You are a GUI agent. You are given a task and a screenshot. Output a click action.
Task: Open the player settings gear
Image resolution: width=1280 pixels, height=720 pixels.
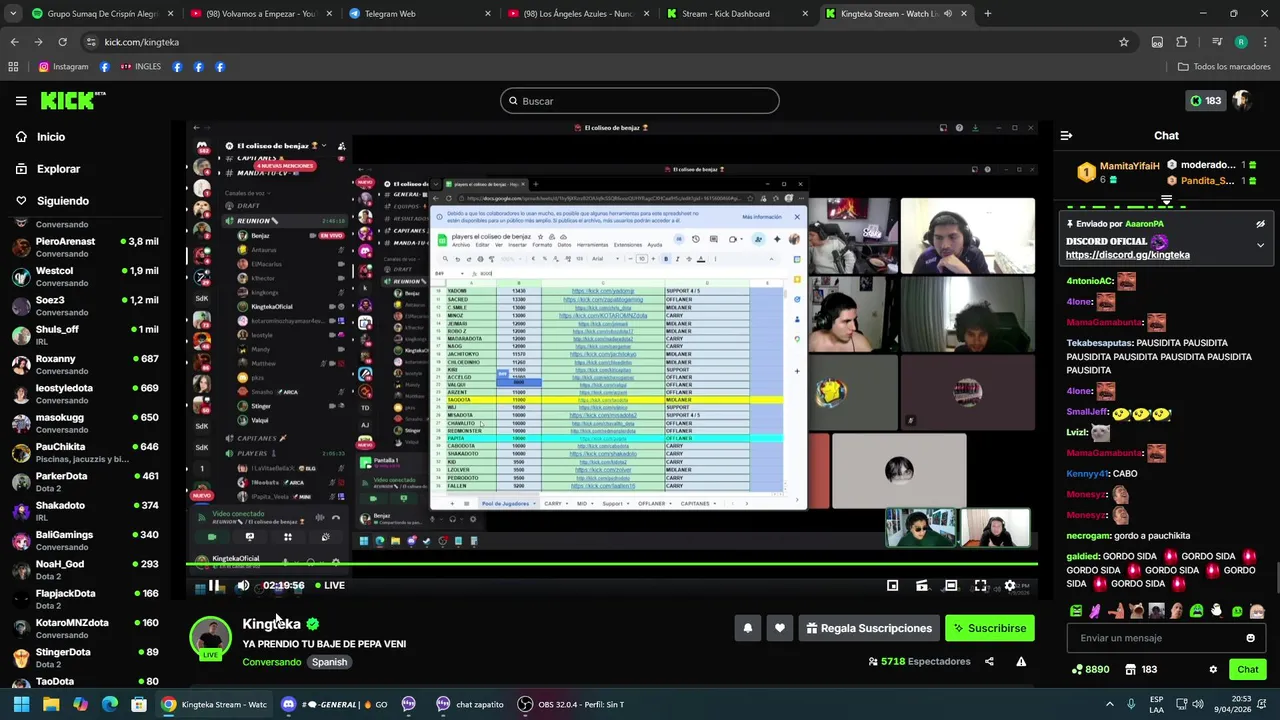pyautogui.click(x=1010, y=586)
